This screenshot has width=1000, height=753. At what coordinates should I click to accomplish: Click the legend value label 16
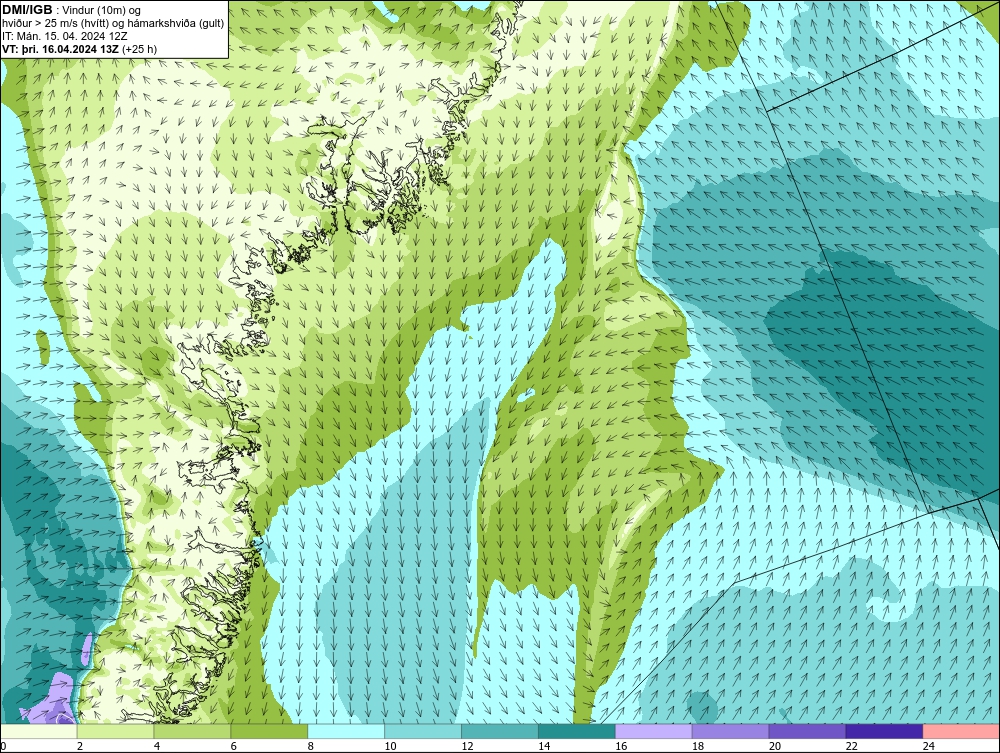621,746
